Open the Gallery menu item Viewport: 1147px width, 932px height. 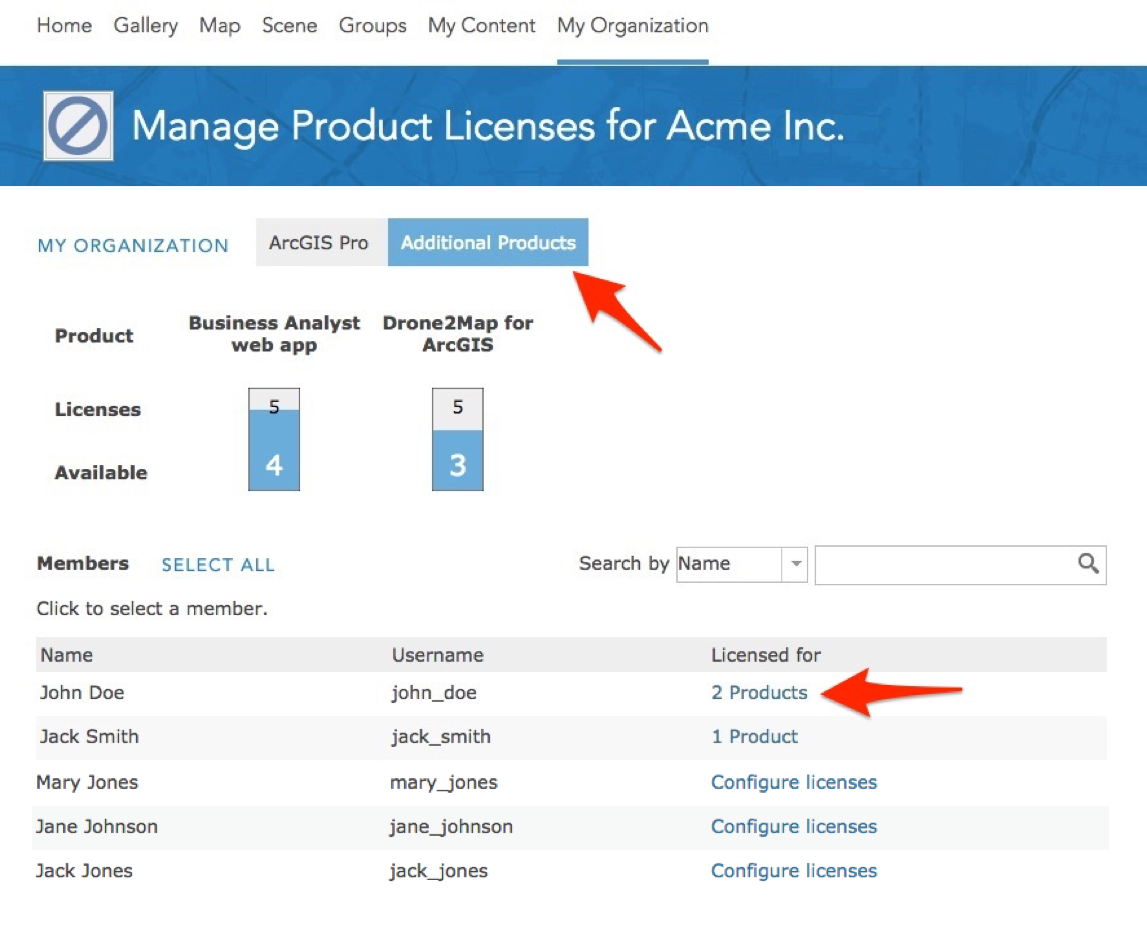(146, 26)
